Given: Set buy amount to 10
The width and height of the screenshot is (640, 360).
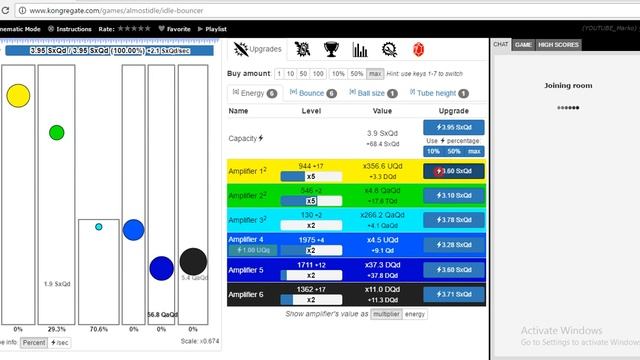Looking at the screenshot, I should coord(290,74).
